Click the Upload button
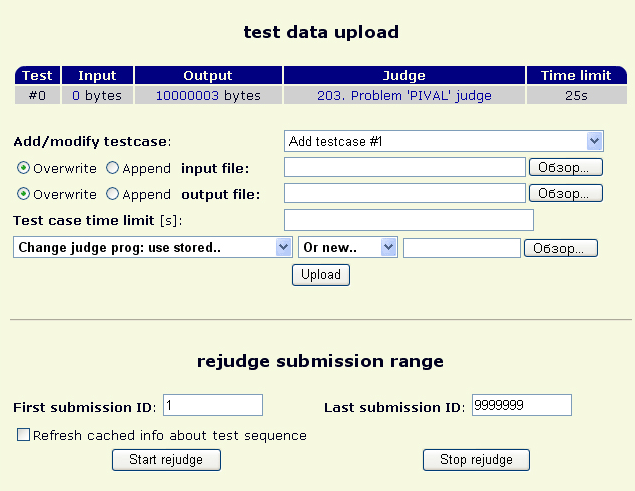Screen dimensions: 635x491 321,275
